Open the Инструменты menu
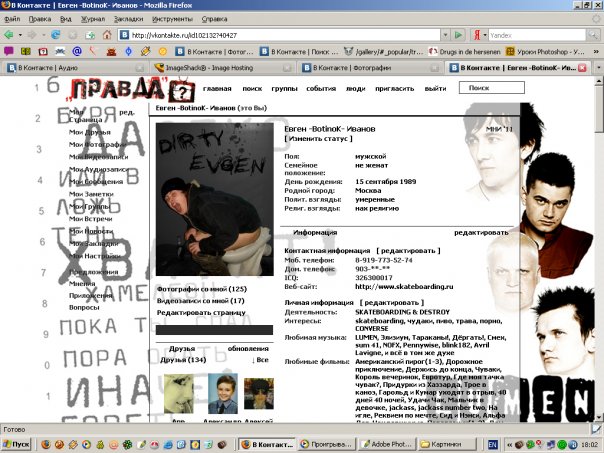Screen dimensions: 604x453 [172, 19]
